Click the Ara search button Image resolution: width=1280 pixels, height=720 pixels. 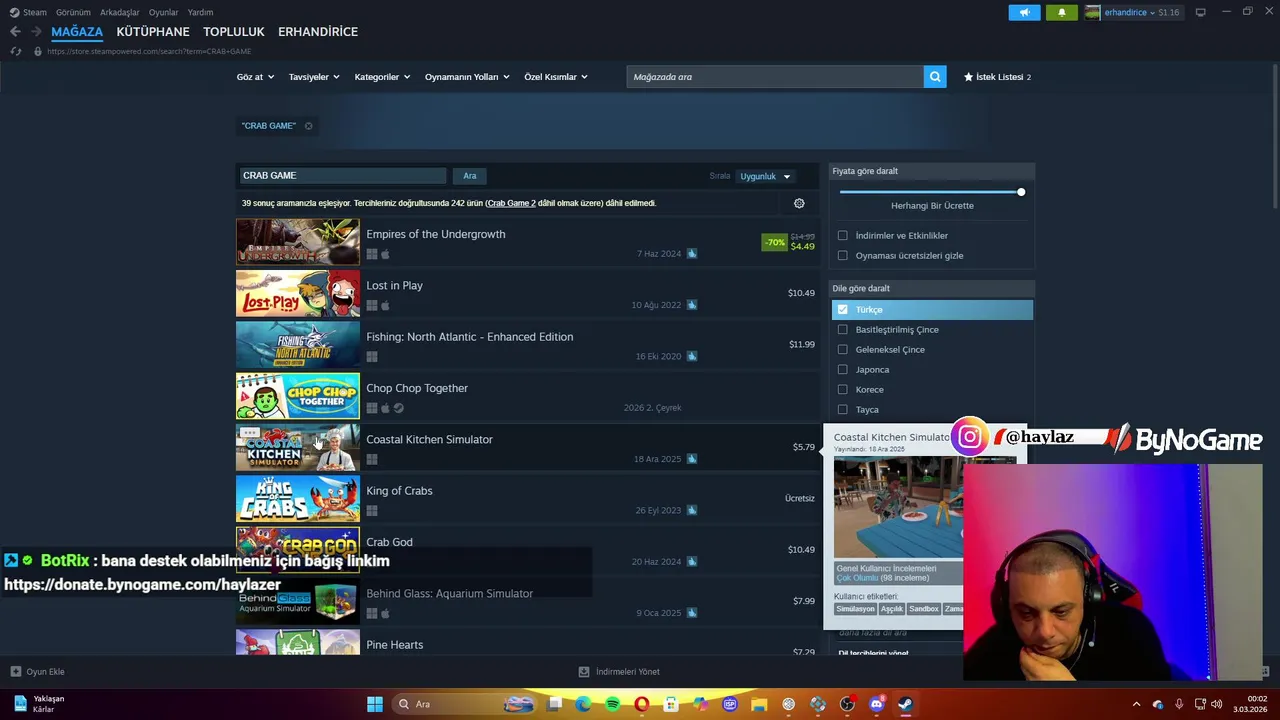pyautogui.click(x=470, y=176)
